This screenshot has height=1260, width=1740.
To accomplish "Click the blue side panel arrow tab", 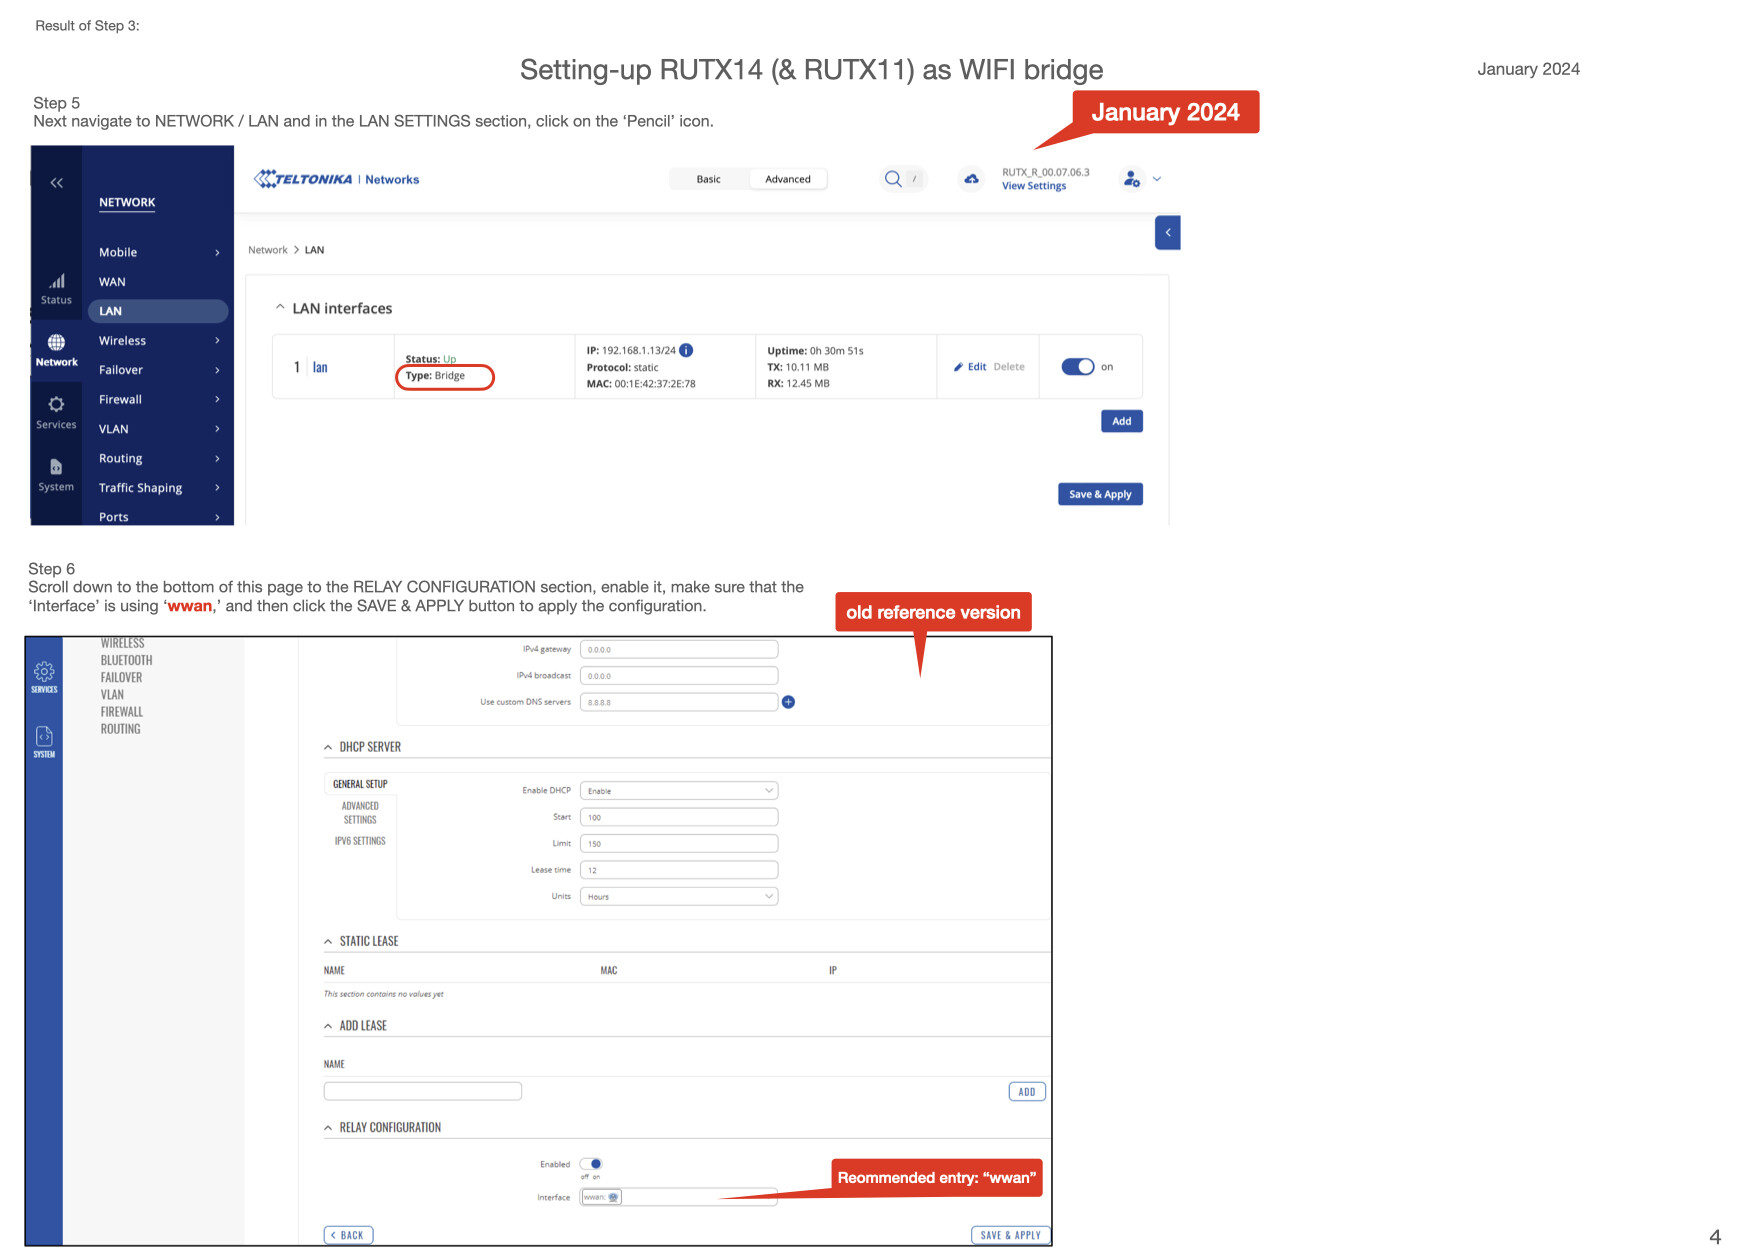I will click(x=1167, y=232).
